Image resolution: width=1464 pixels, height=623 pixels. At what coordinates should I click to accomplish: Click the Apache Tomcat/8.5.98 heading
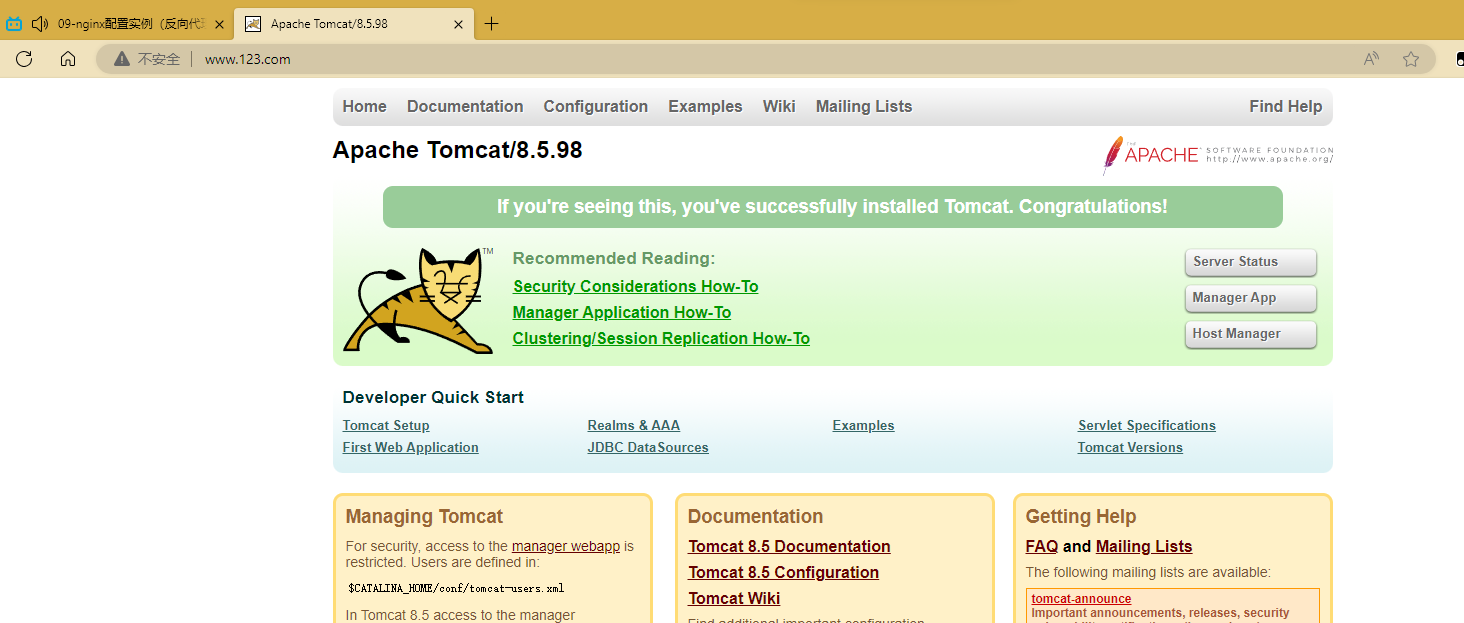457,150
